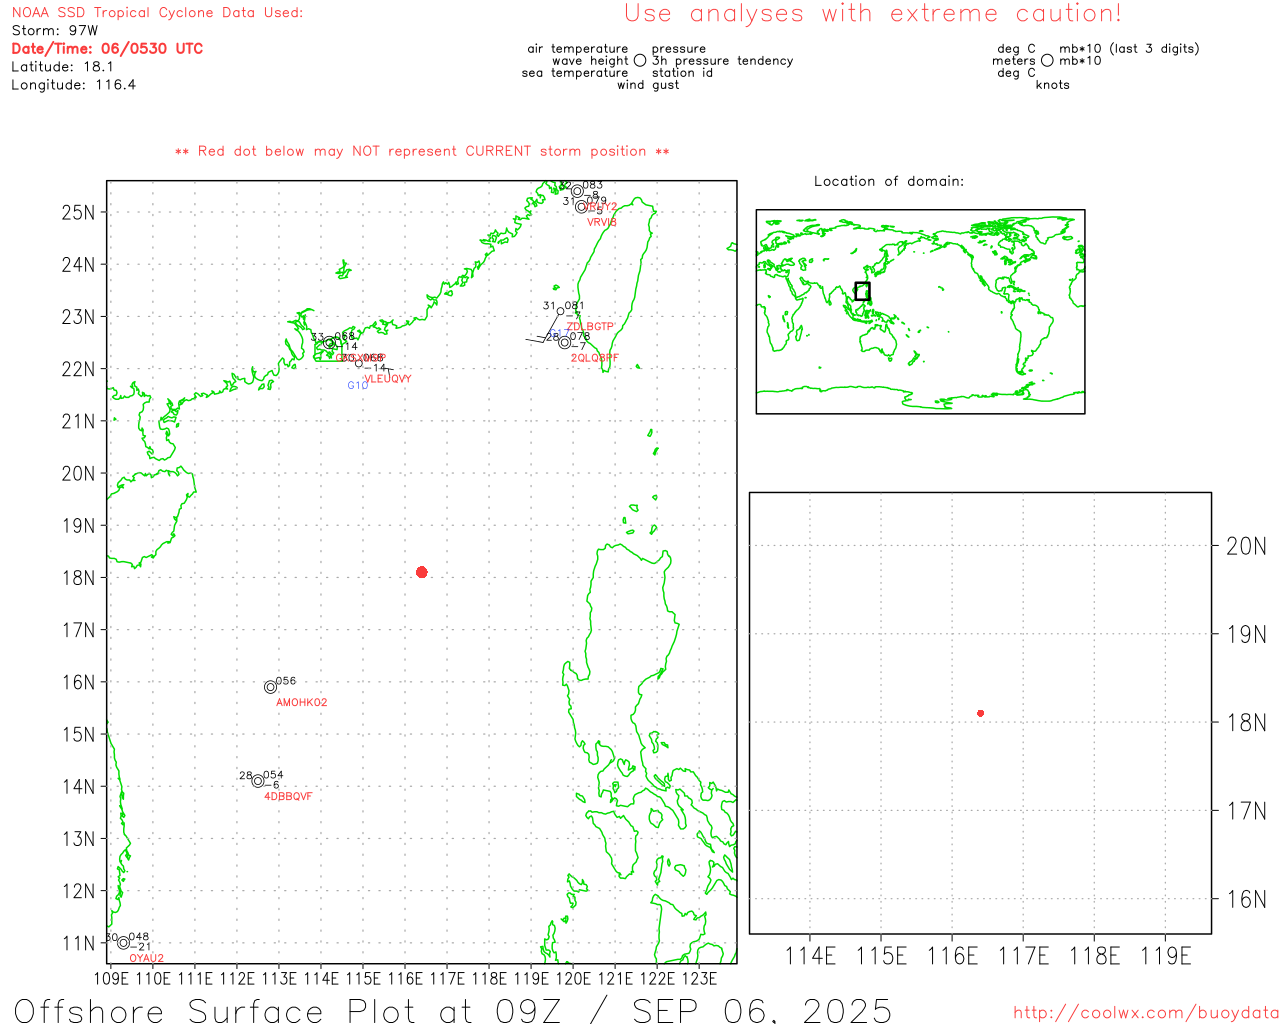1280x1024 pixels.
Task: Click the red storm position dot on main map
Action: click(422, 572)
